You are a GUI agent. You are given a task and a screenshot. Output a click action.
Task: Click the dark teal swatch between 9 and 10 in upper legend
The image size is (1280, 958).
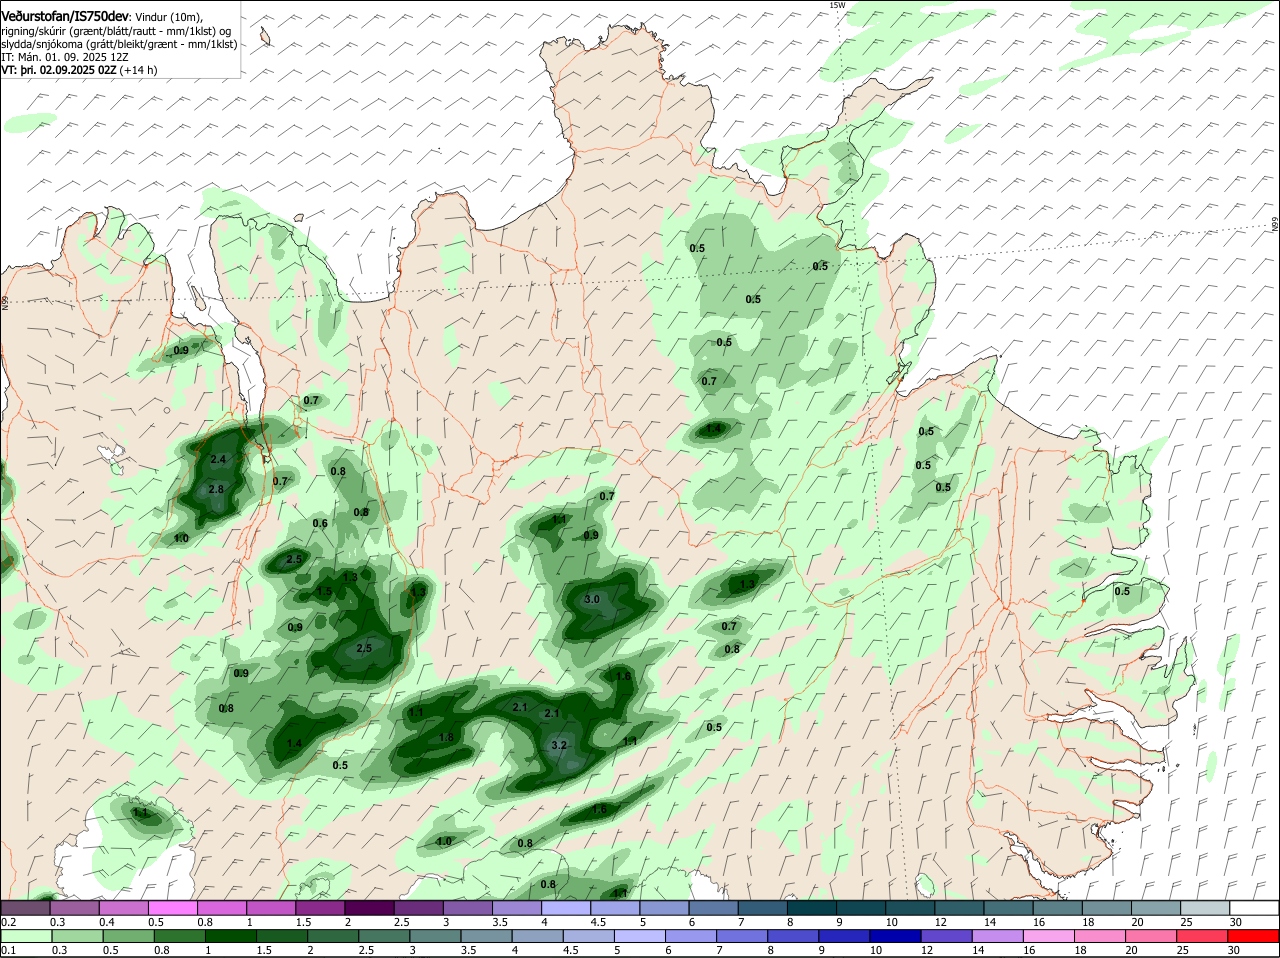[x=862, y=908]
